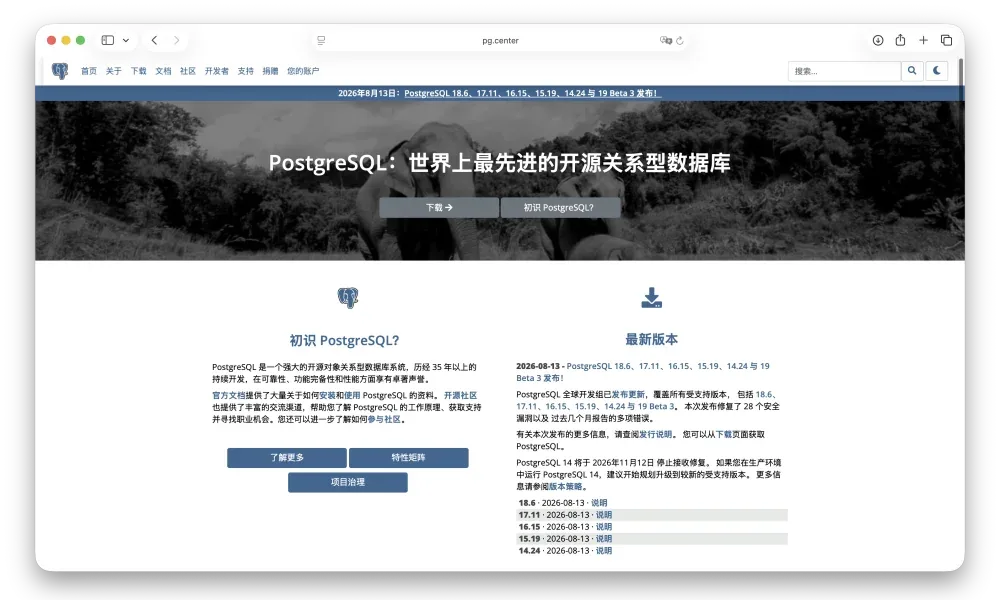
Task: Click the hero 下载 button
Action: coord(439,207)
